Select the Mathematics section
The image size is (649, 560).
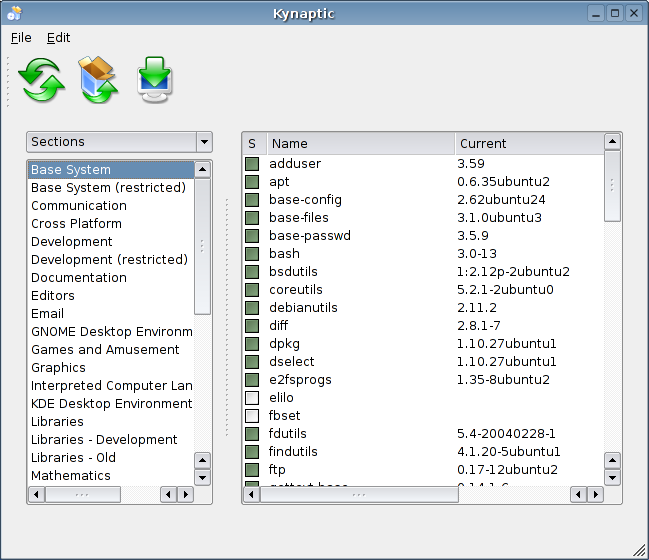111,476
